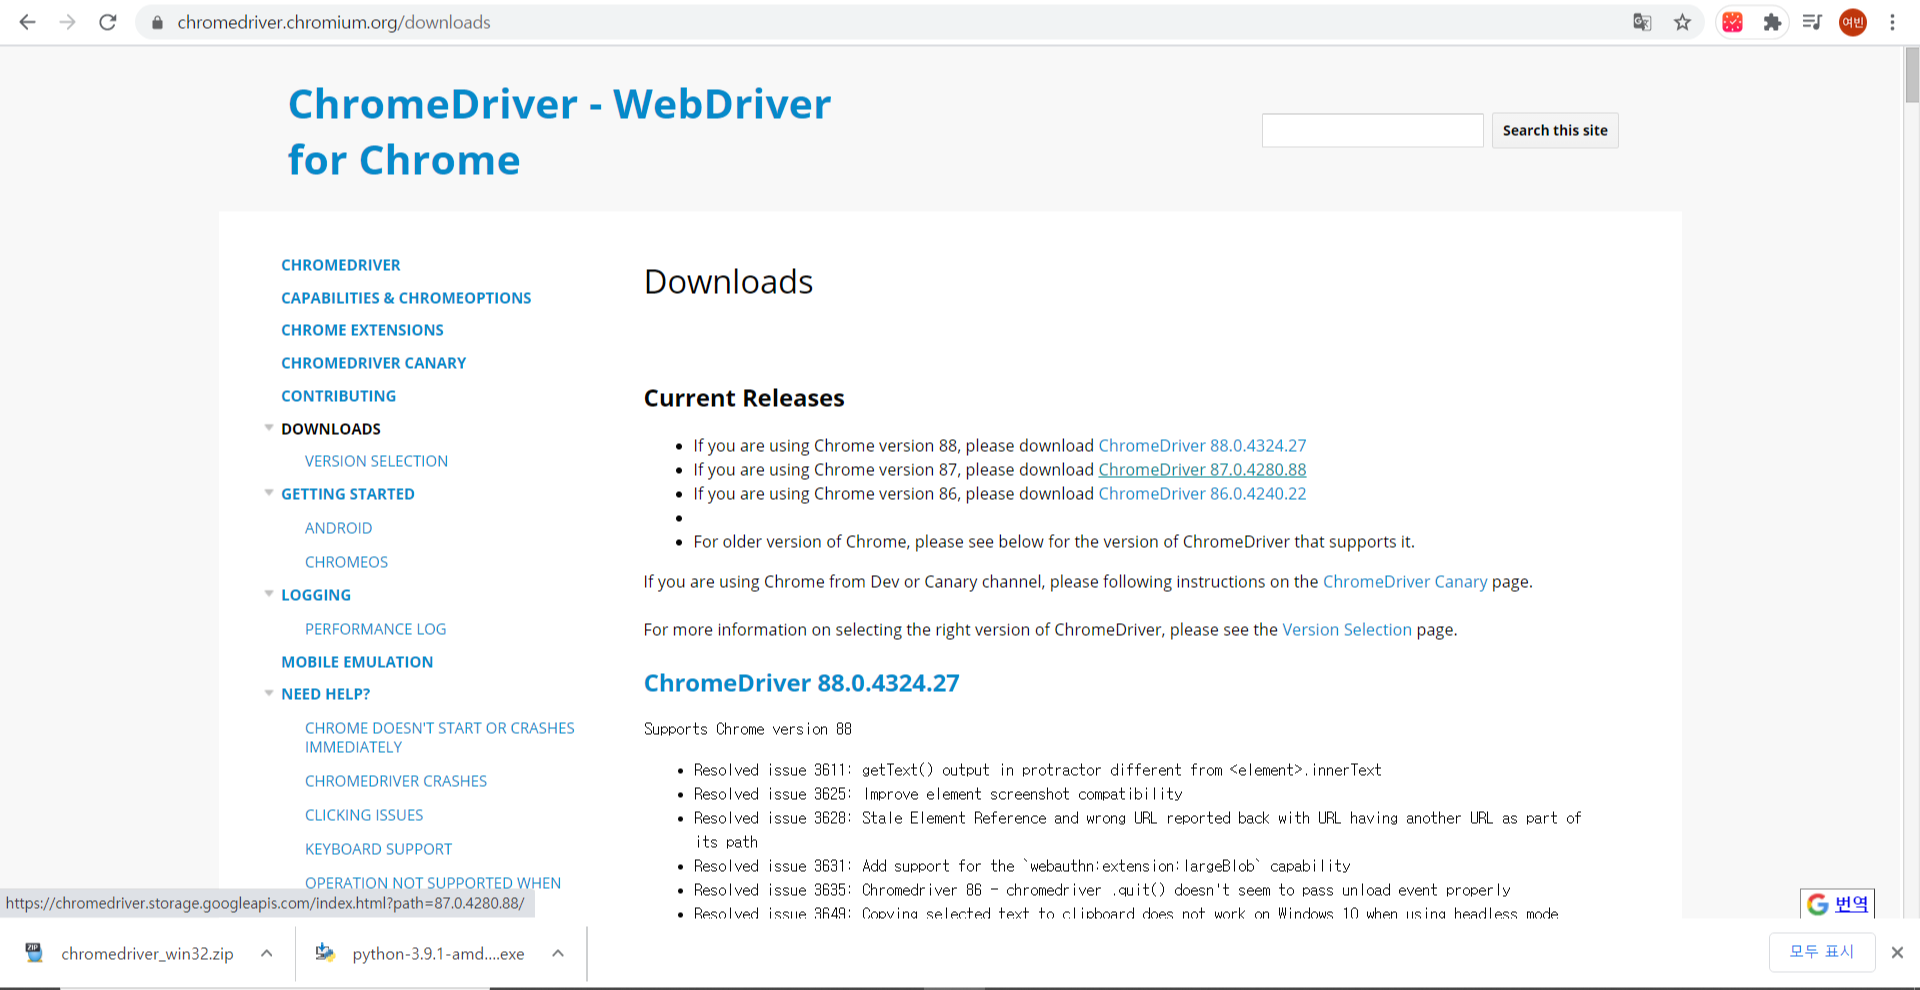Go to CHROMEOS sidebar page
The height and width of the screenshot is (990, 1920).
click(x=346, y=562)
